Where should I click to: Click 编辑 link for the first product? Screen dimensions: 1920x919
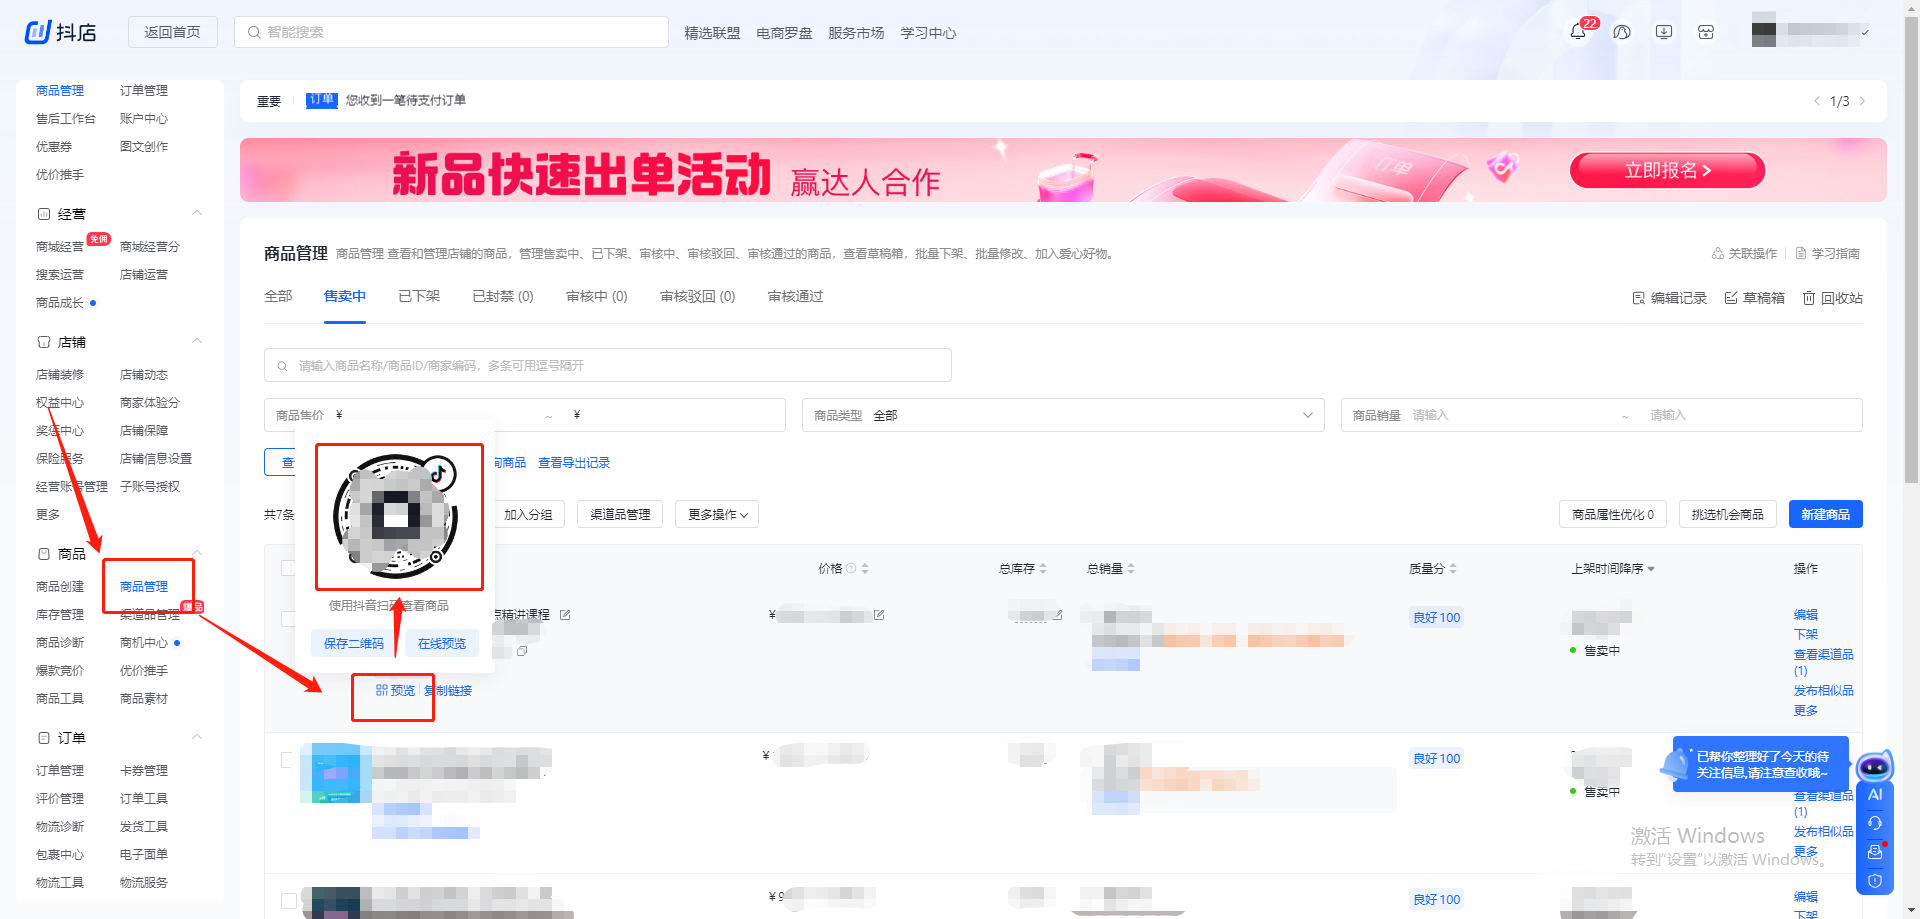coord(1806,615)
